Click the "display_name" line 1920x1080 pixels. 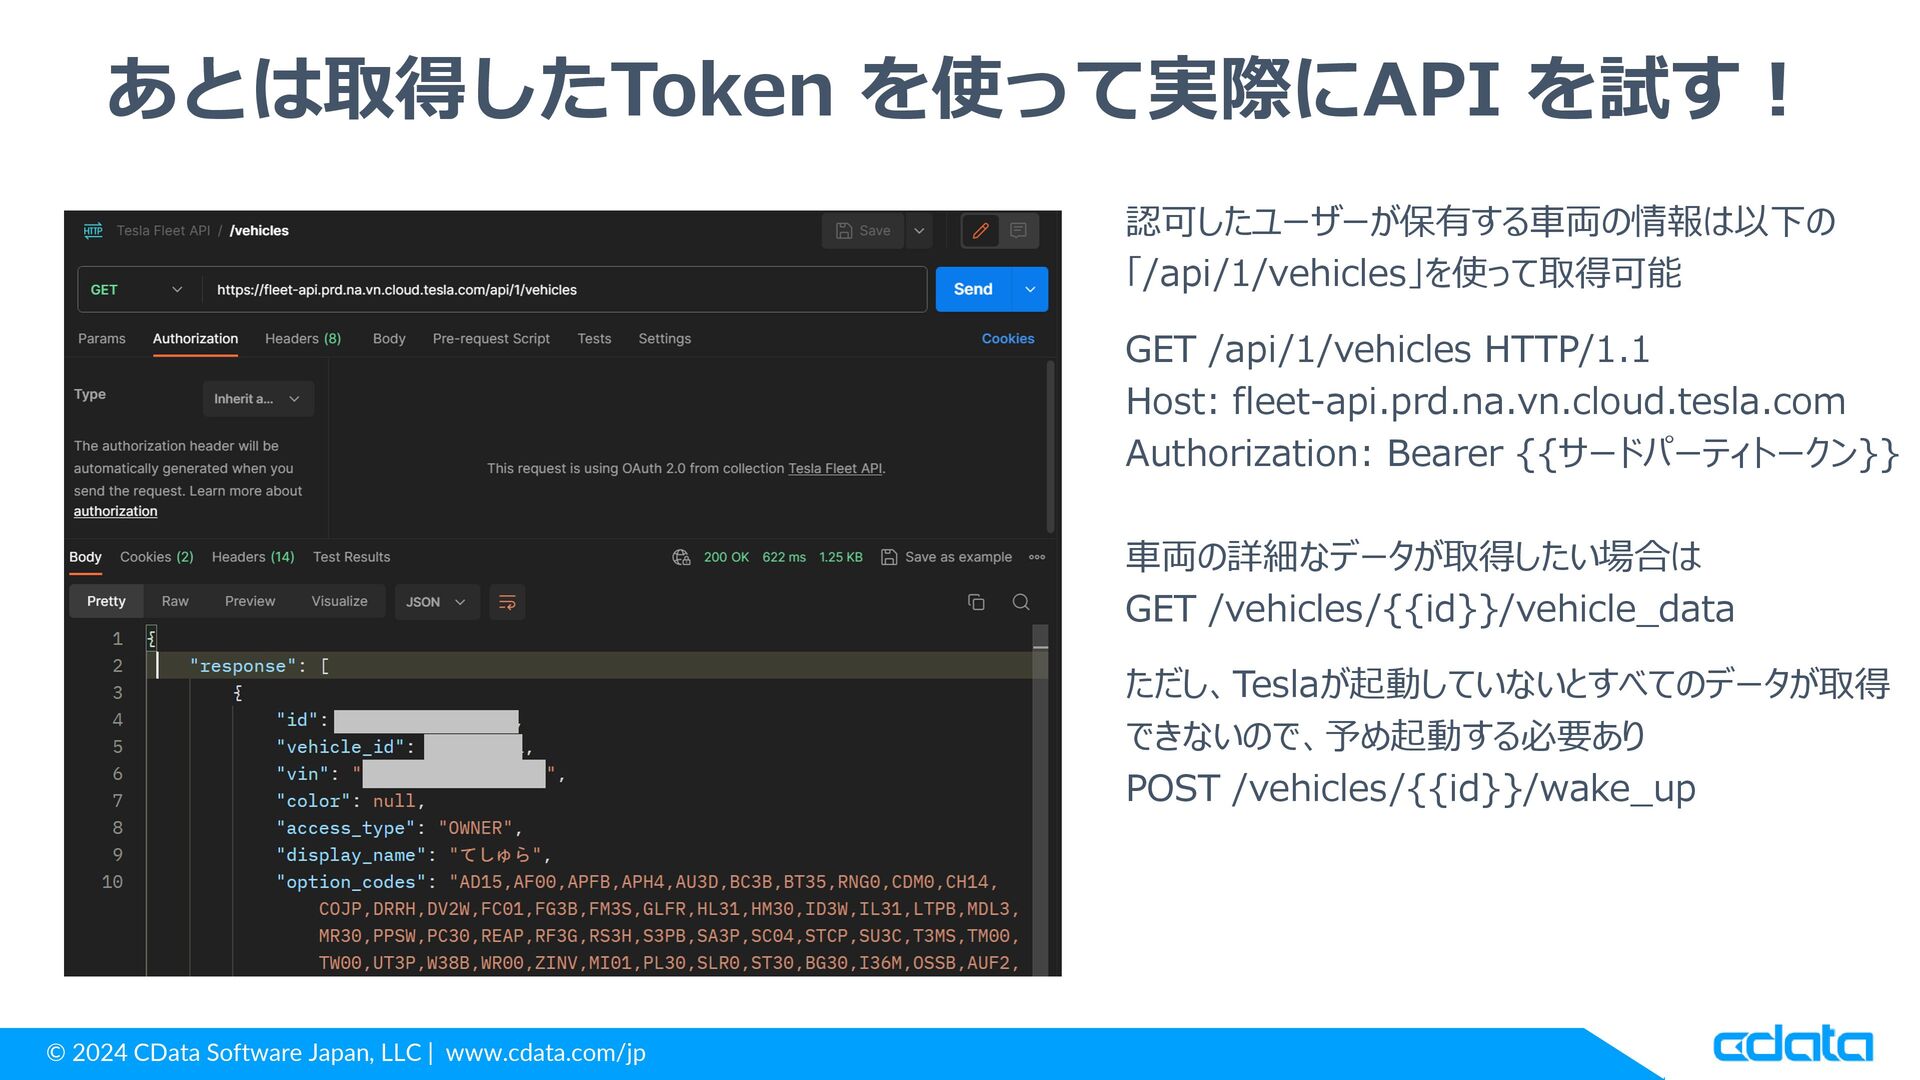click(413, 855)
